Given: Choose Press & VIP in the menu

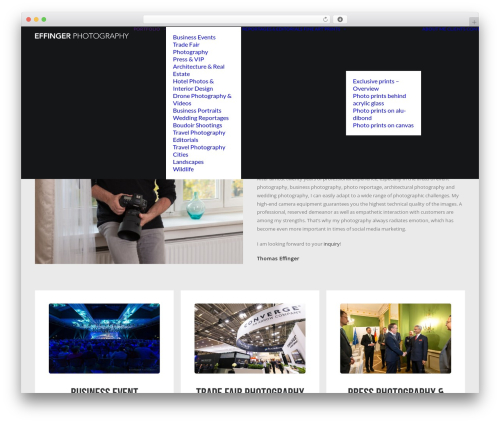Looking at the screenshot, I should (x=188, y=59).
